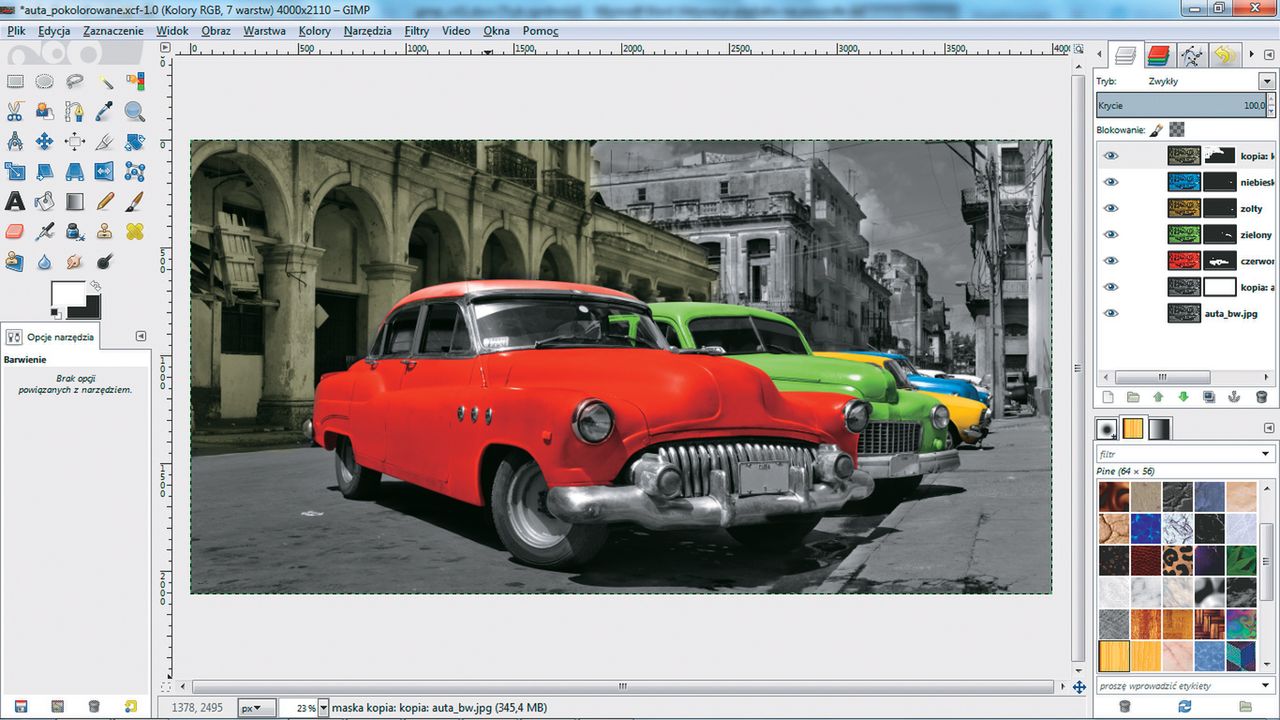Switch to the Undo History tab
Screen dimensions: 1280x720
coord(1224,55)
